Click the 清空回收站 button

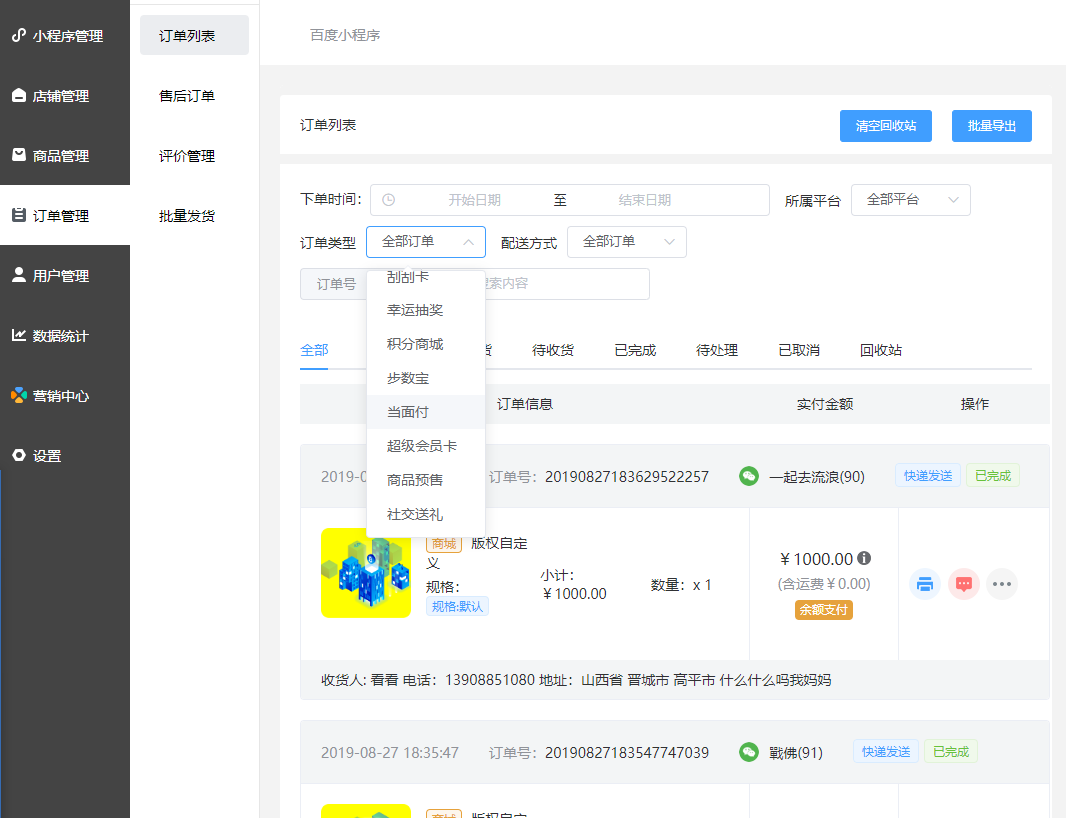886,126
